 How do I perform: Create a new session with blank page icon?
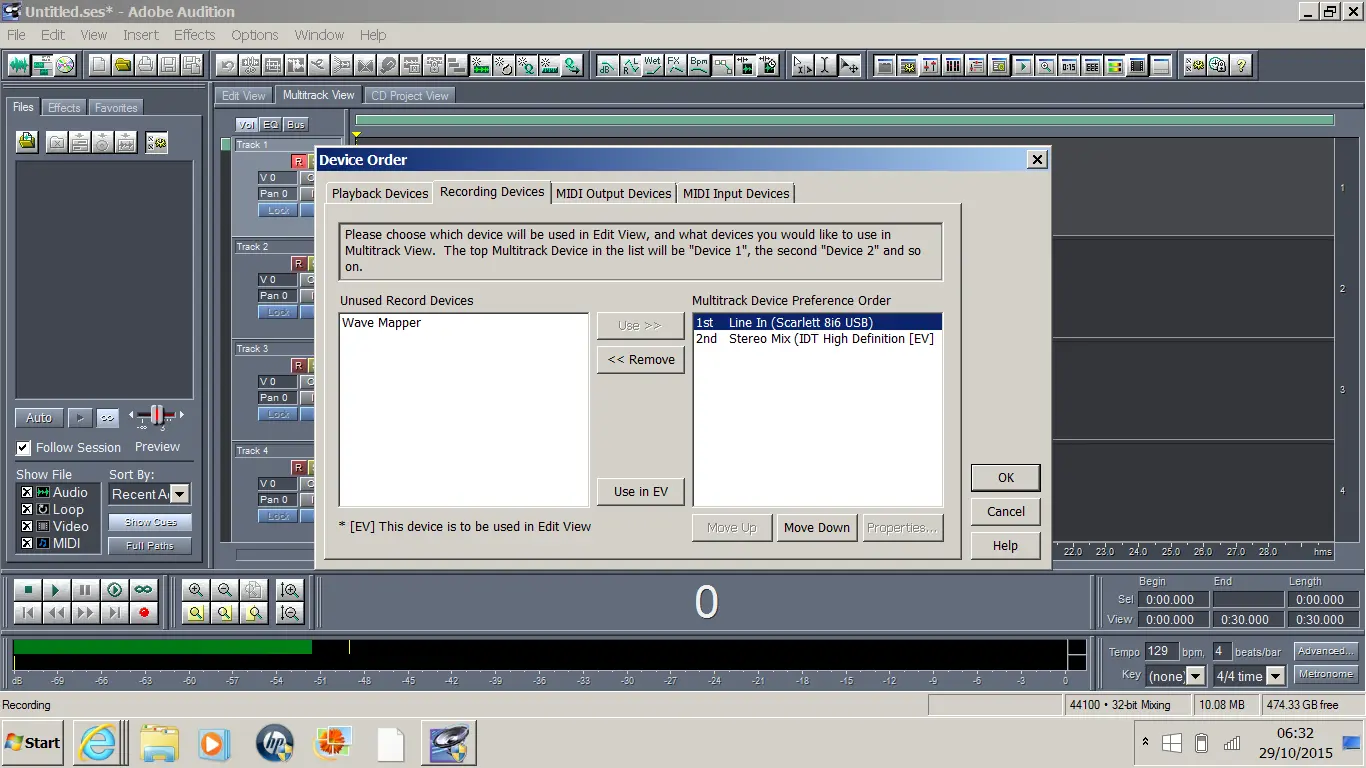click(x=99, y=66)
